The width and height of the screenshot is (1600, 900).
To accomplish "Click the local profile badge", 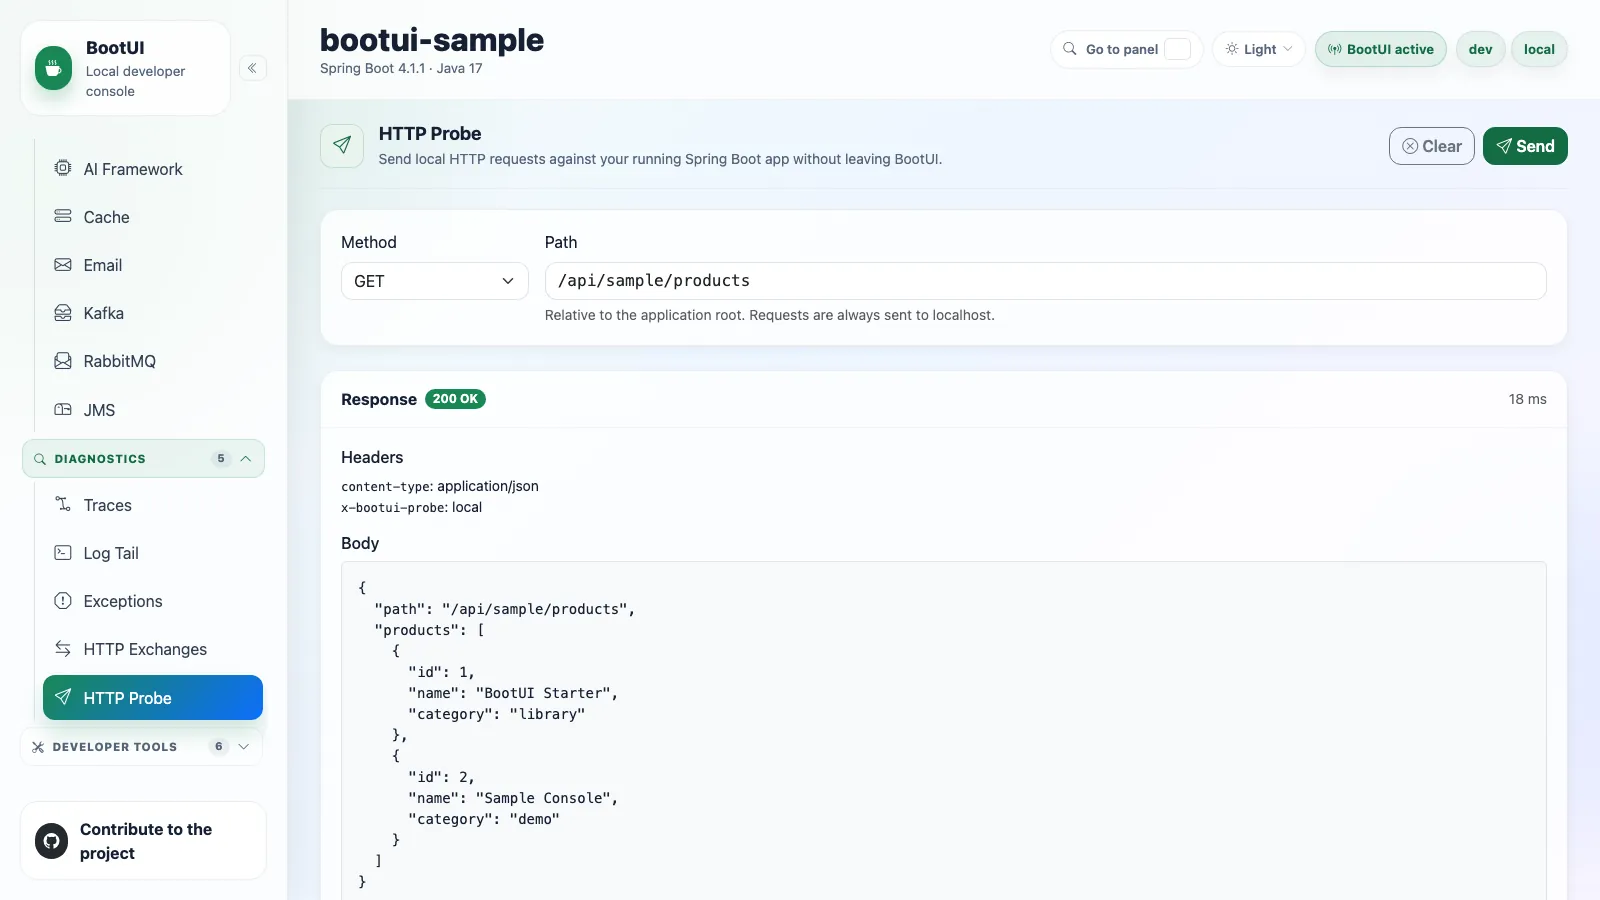I will (1539, 49).
